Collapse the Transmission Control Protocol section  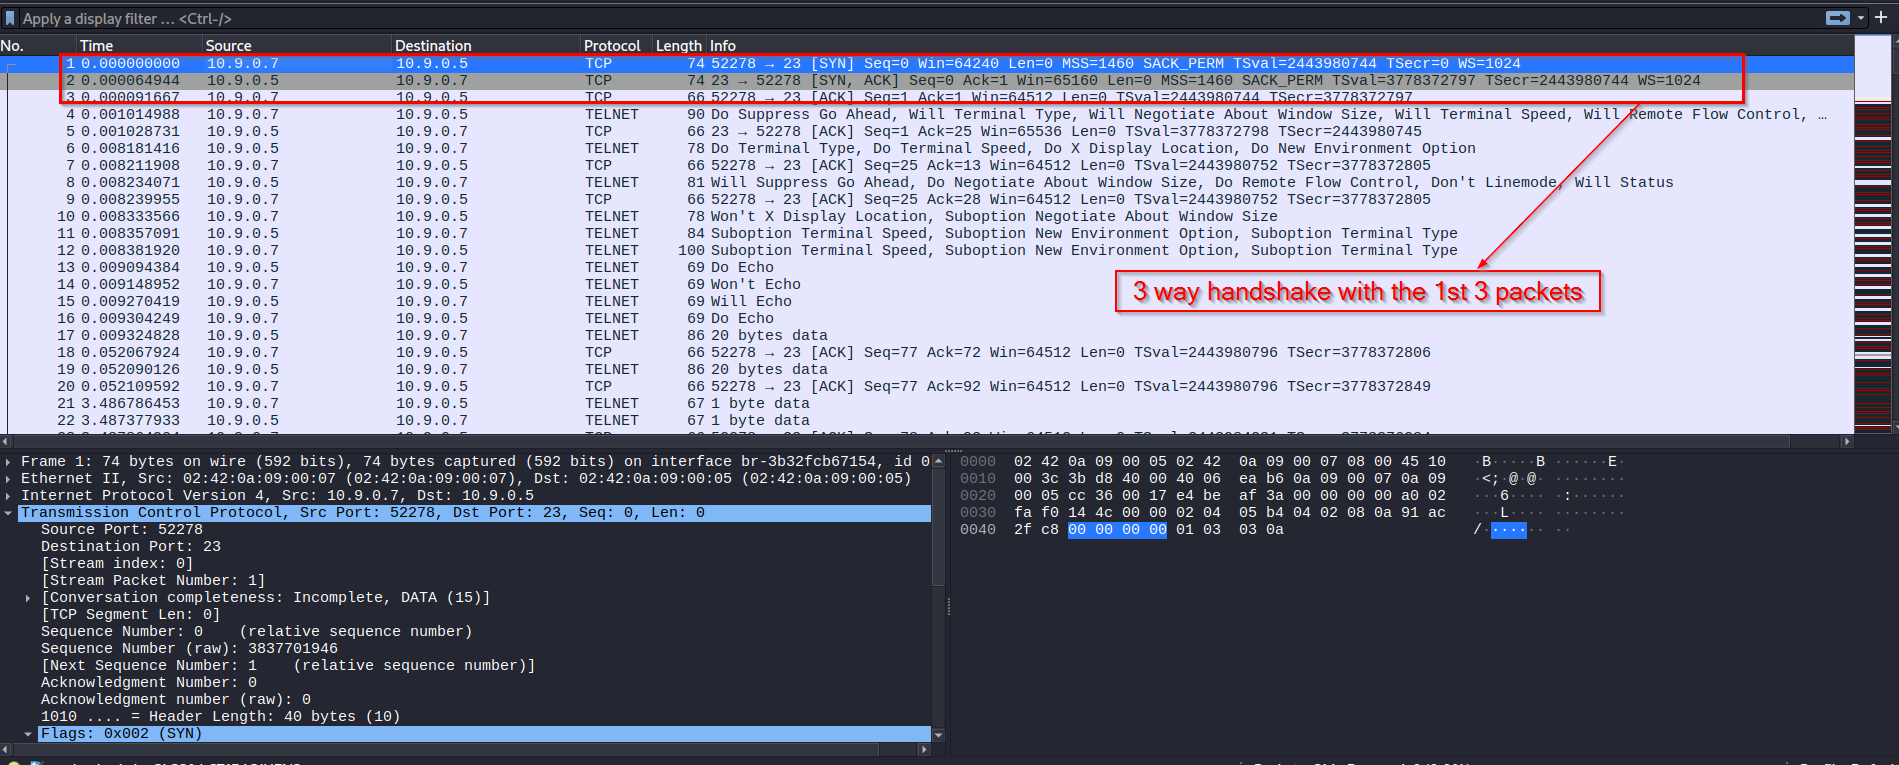[x=9, y=513]
